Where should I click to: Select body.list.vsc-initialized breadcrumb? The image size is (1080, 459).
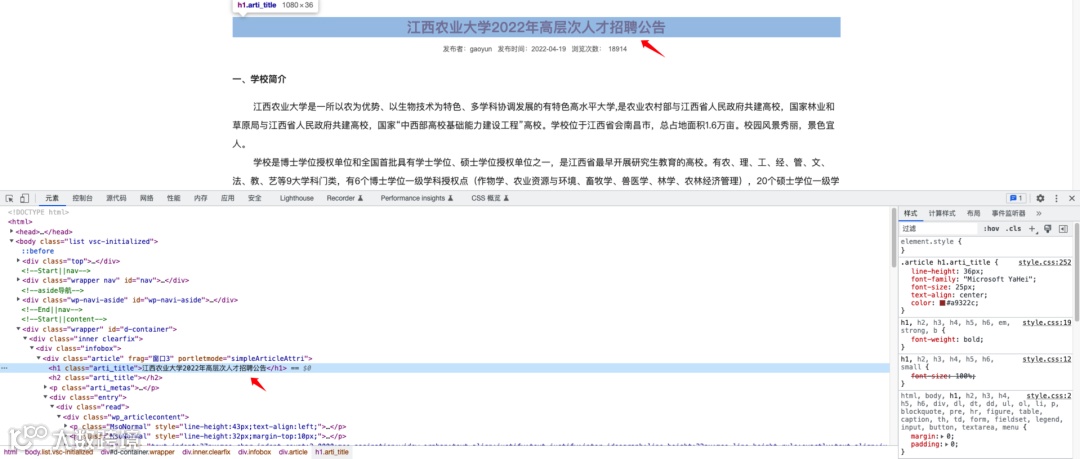pos(59,452)
